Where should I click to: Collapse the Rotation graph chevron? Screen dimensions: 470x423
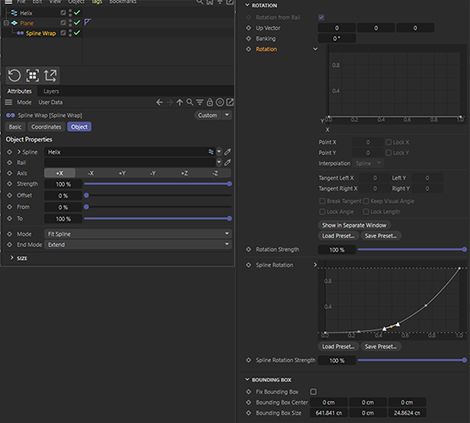[315, 49]
